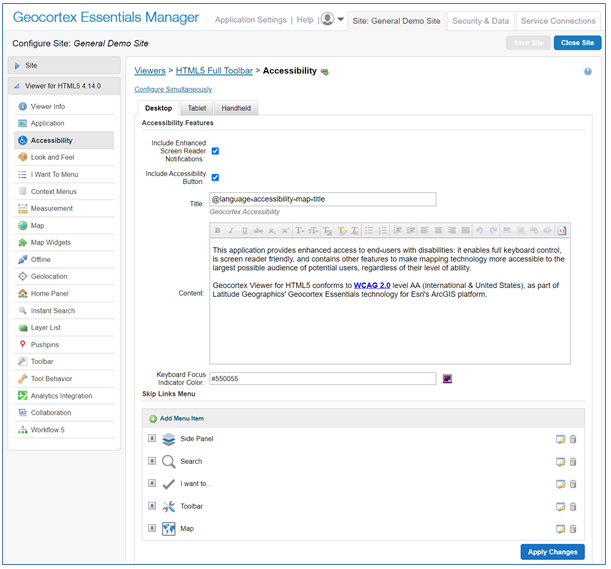Apply superscript formatting in the editor
This screenshot has height=569, width=611.
click(x=285, y=230)
